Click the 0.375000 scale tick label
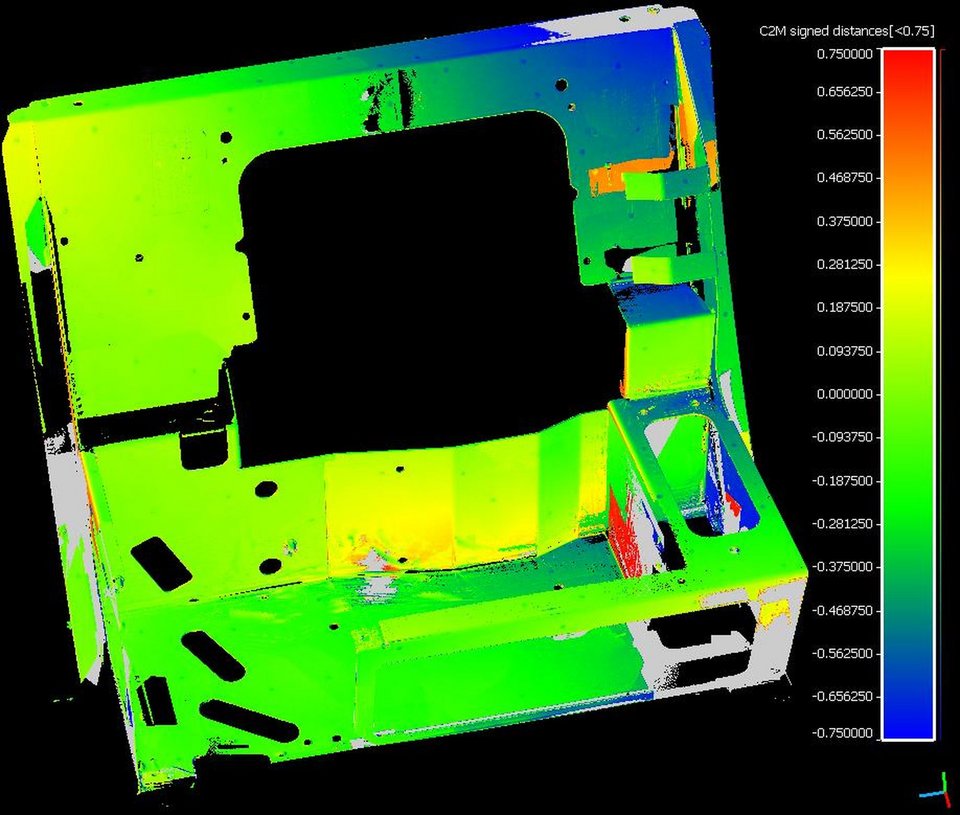Screen dimensions: 960x815 [x=846, y=221]
